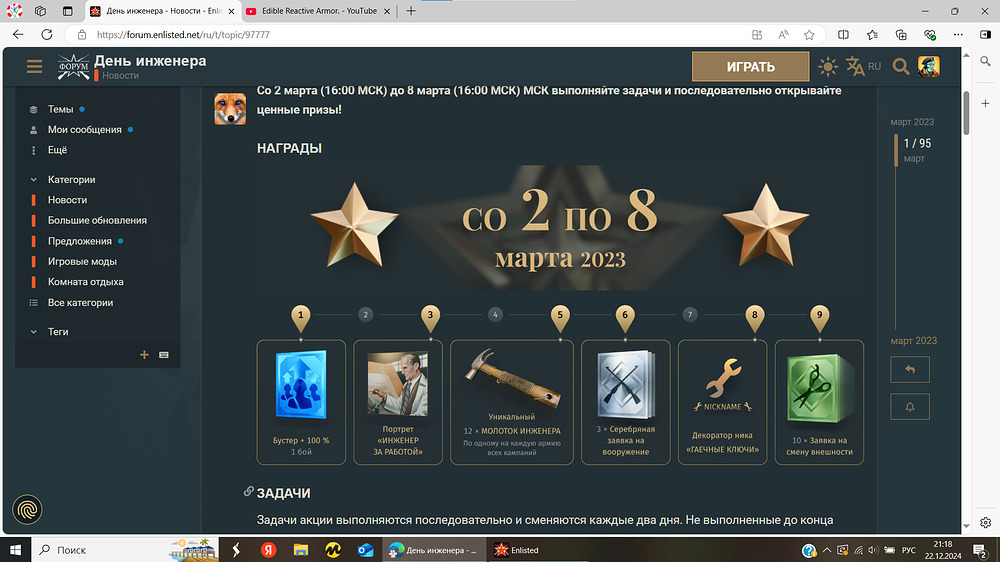
Task: Open forum search magnifier icon
Action: click(901, 67)
